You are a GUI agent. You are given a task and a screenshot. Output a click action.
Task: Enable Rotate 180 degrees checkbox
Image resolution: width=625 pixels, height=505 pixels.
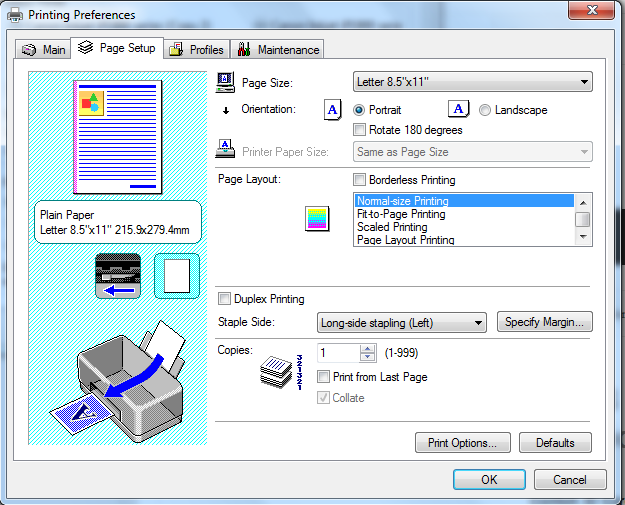[359, 130]
